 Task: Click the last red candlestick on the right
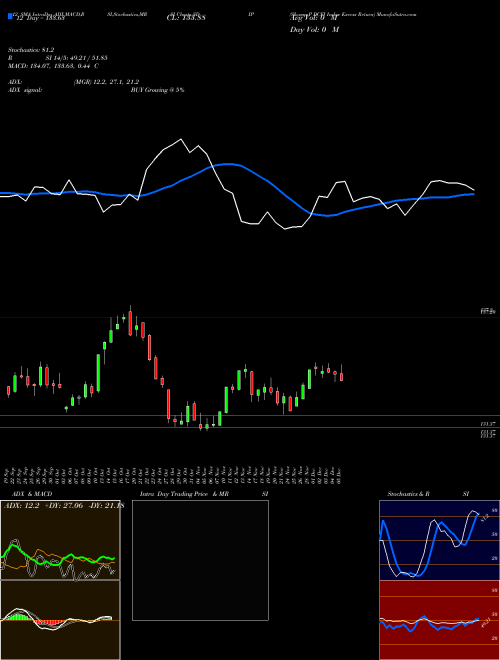point(341,377)
